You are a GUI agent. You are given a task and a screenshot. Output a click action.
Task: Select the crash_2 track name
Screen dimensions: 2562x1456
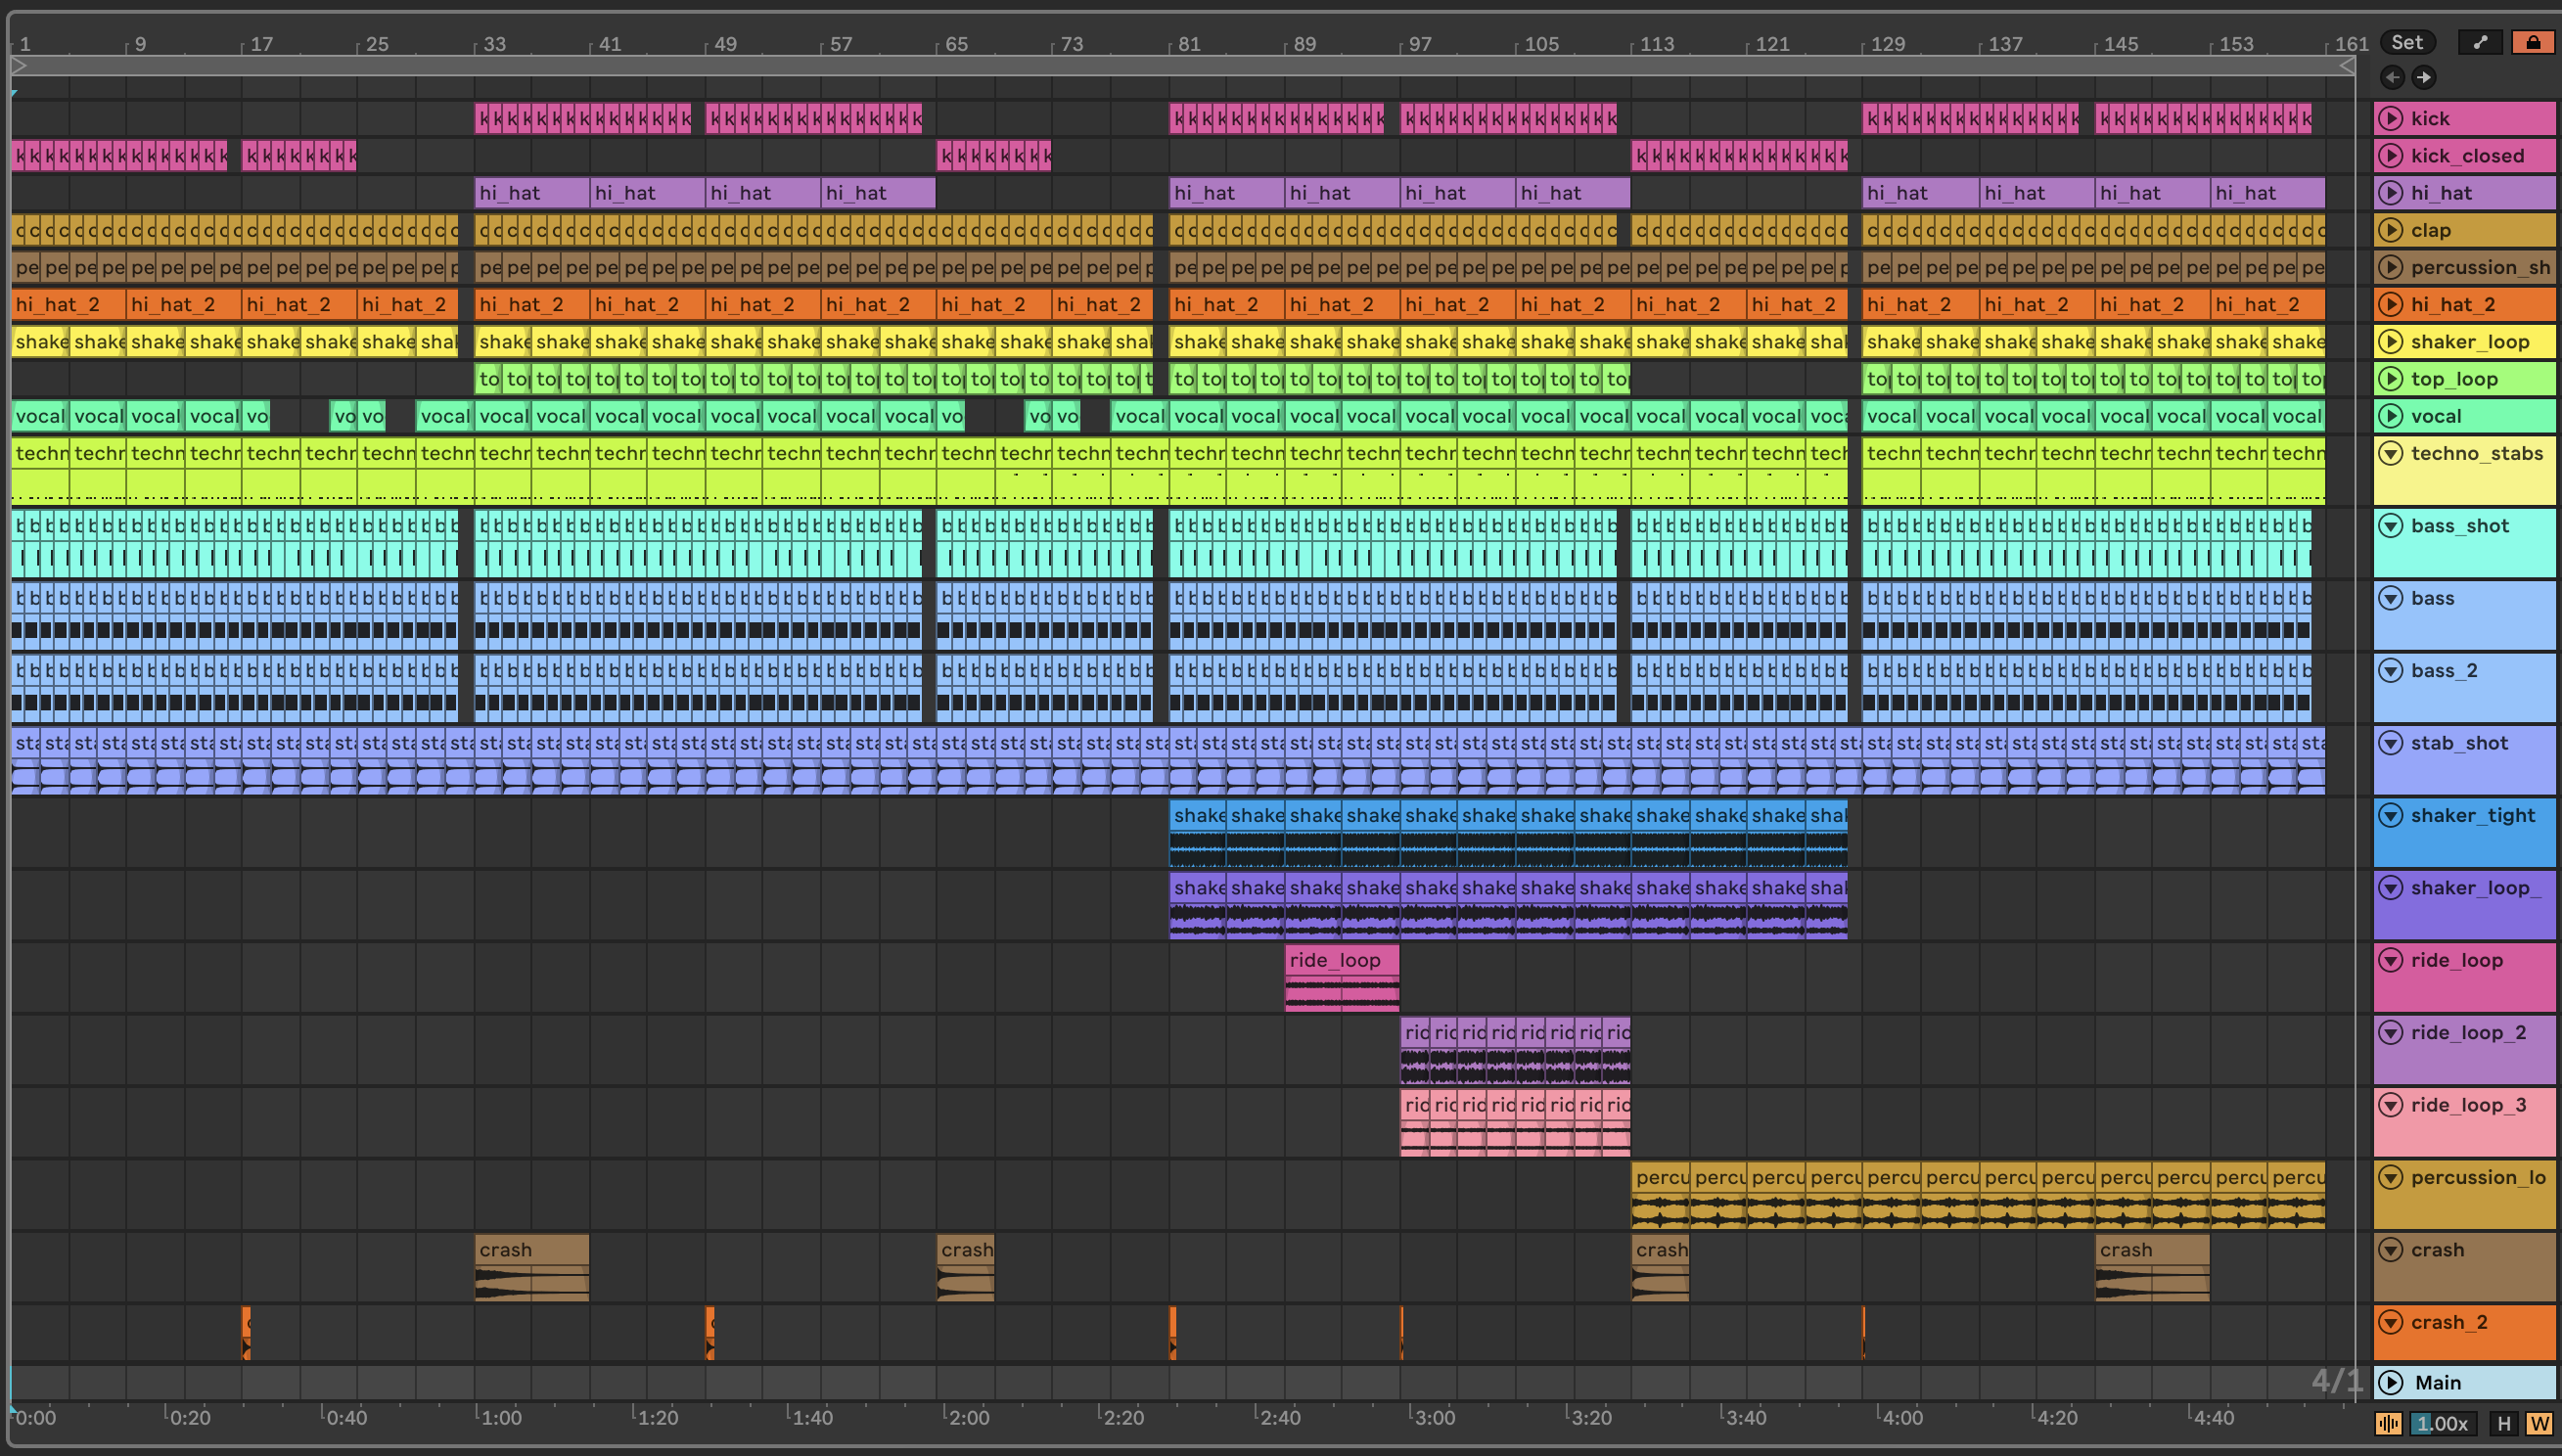point(2448,1322)
